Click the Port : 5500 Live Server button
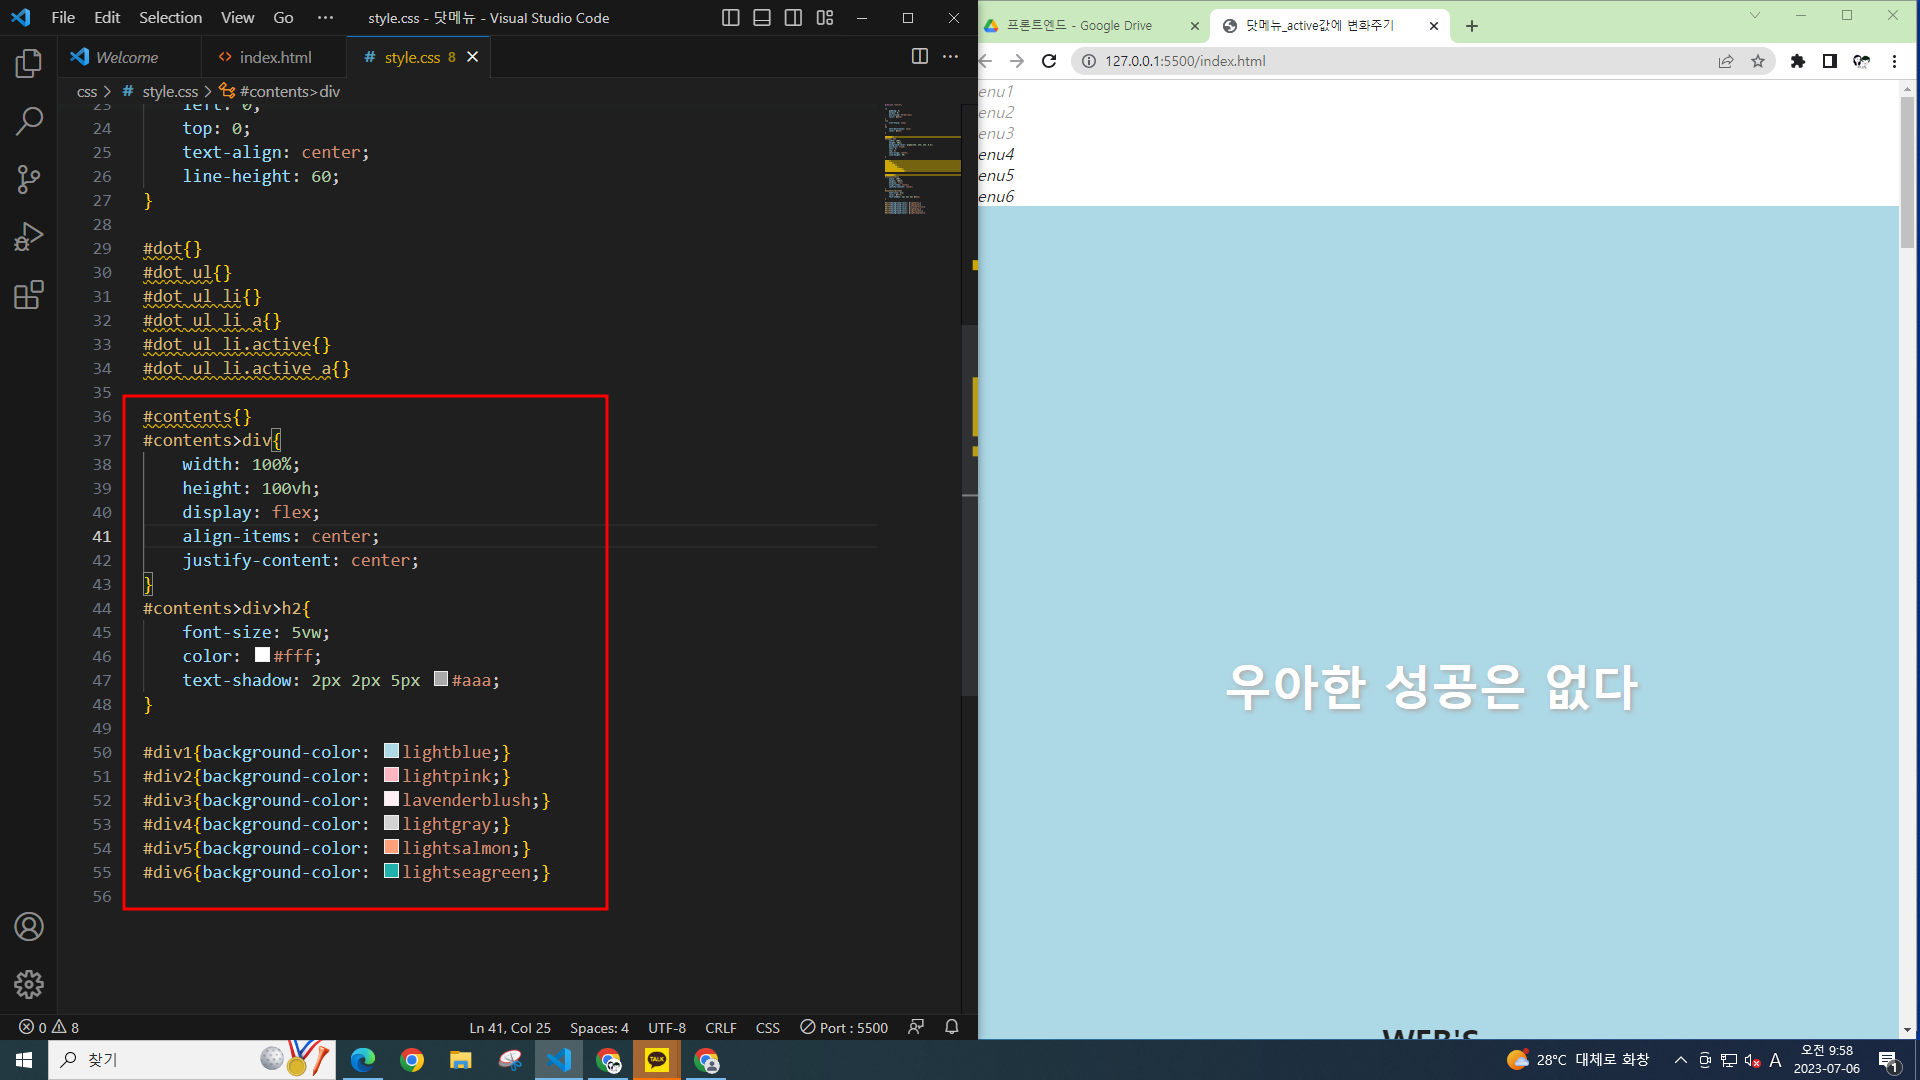Image resolution: width=1920 pixels, height=1080 pixels. [x=844, y=1027]
